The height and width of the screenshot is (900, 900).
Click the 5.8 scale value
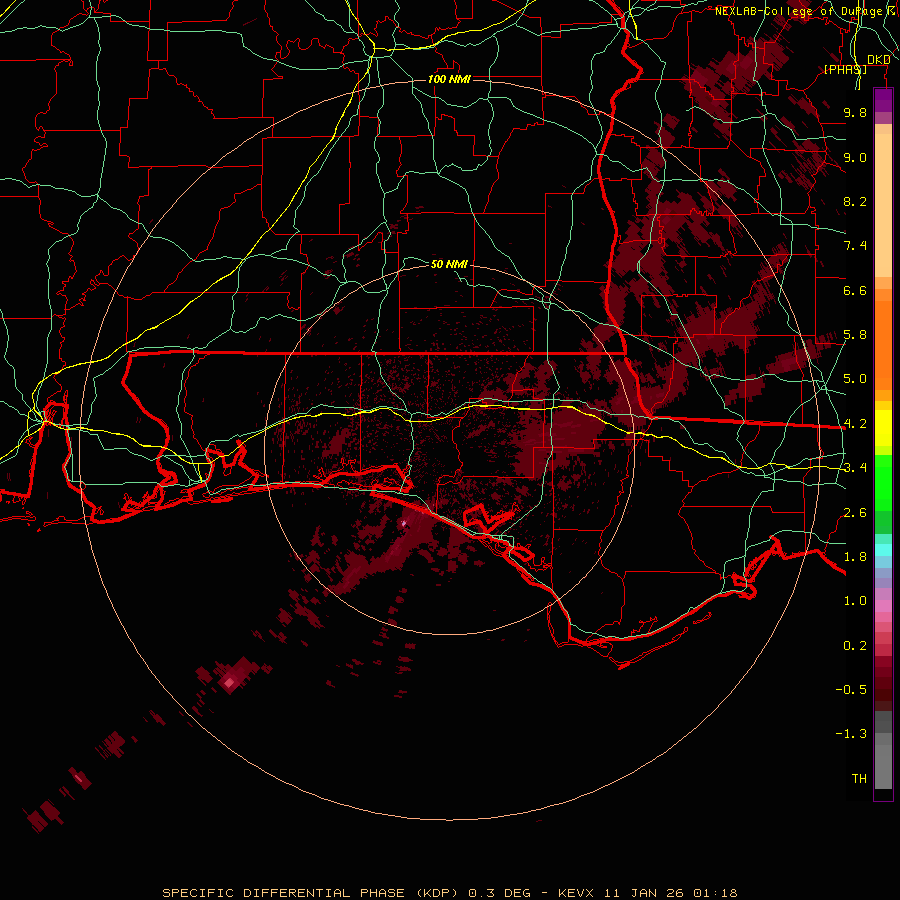click(x=855, y=335)
